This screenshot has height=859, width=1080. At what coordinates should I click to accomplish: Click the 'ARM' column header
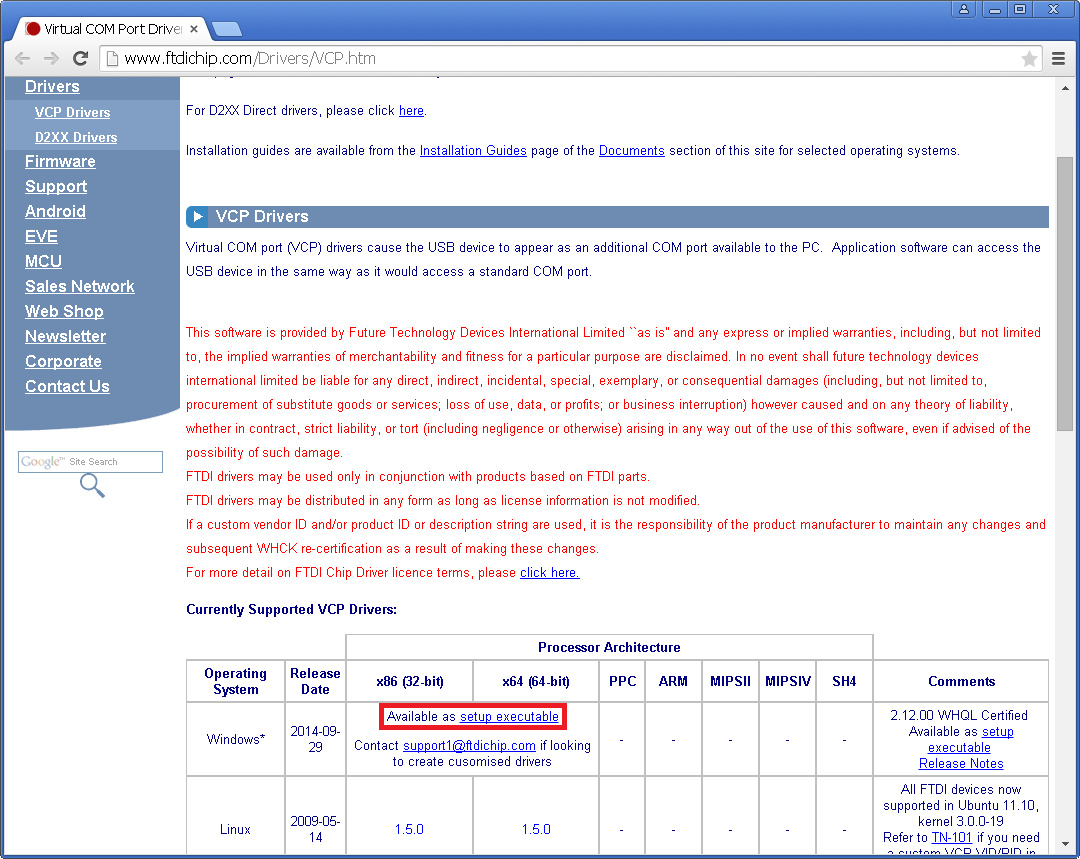[x=673, y=681]
